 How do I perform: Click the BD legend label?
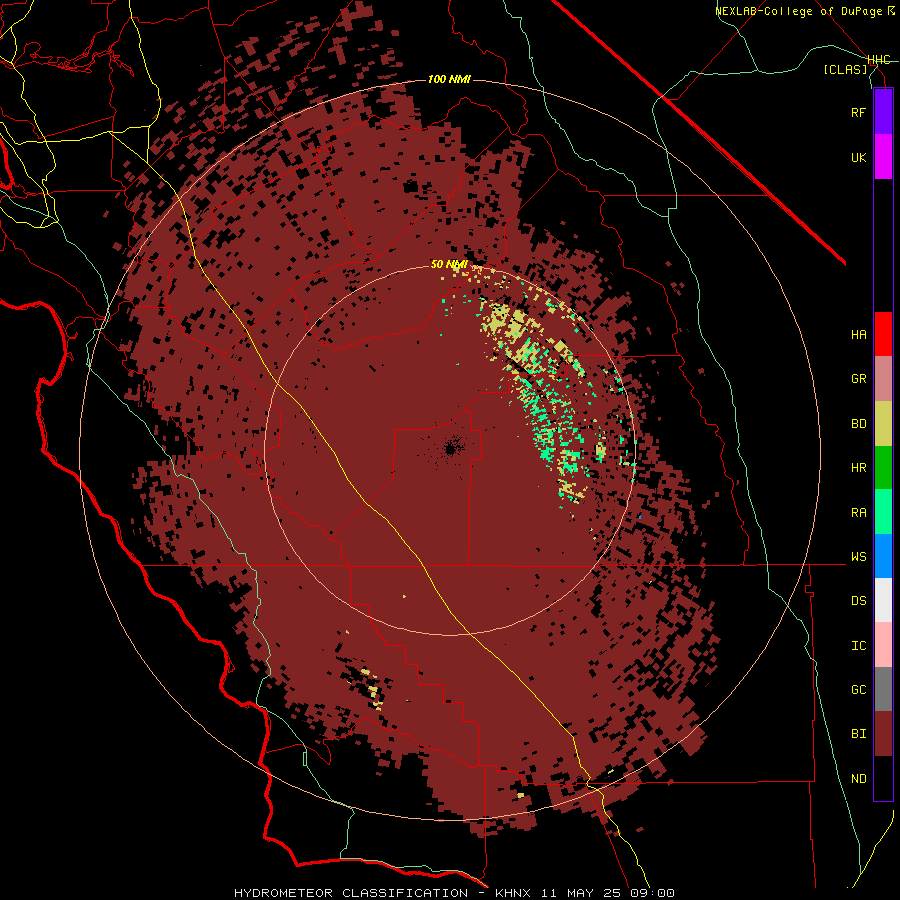[x=859, y=424]
